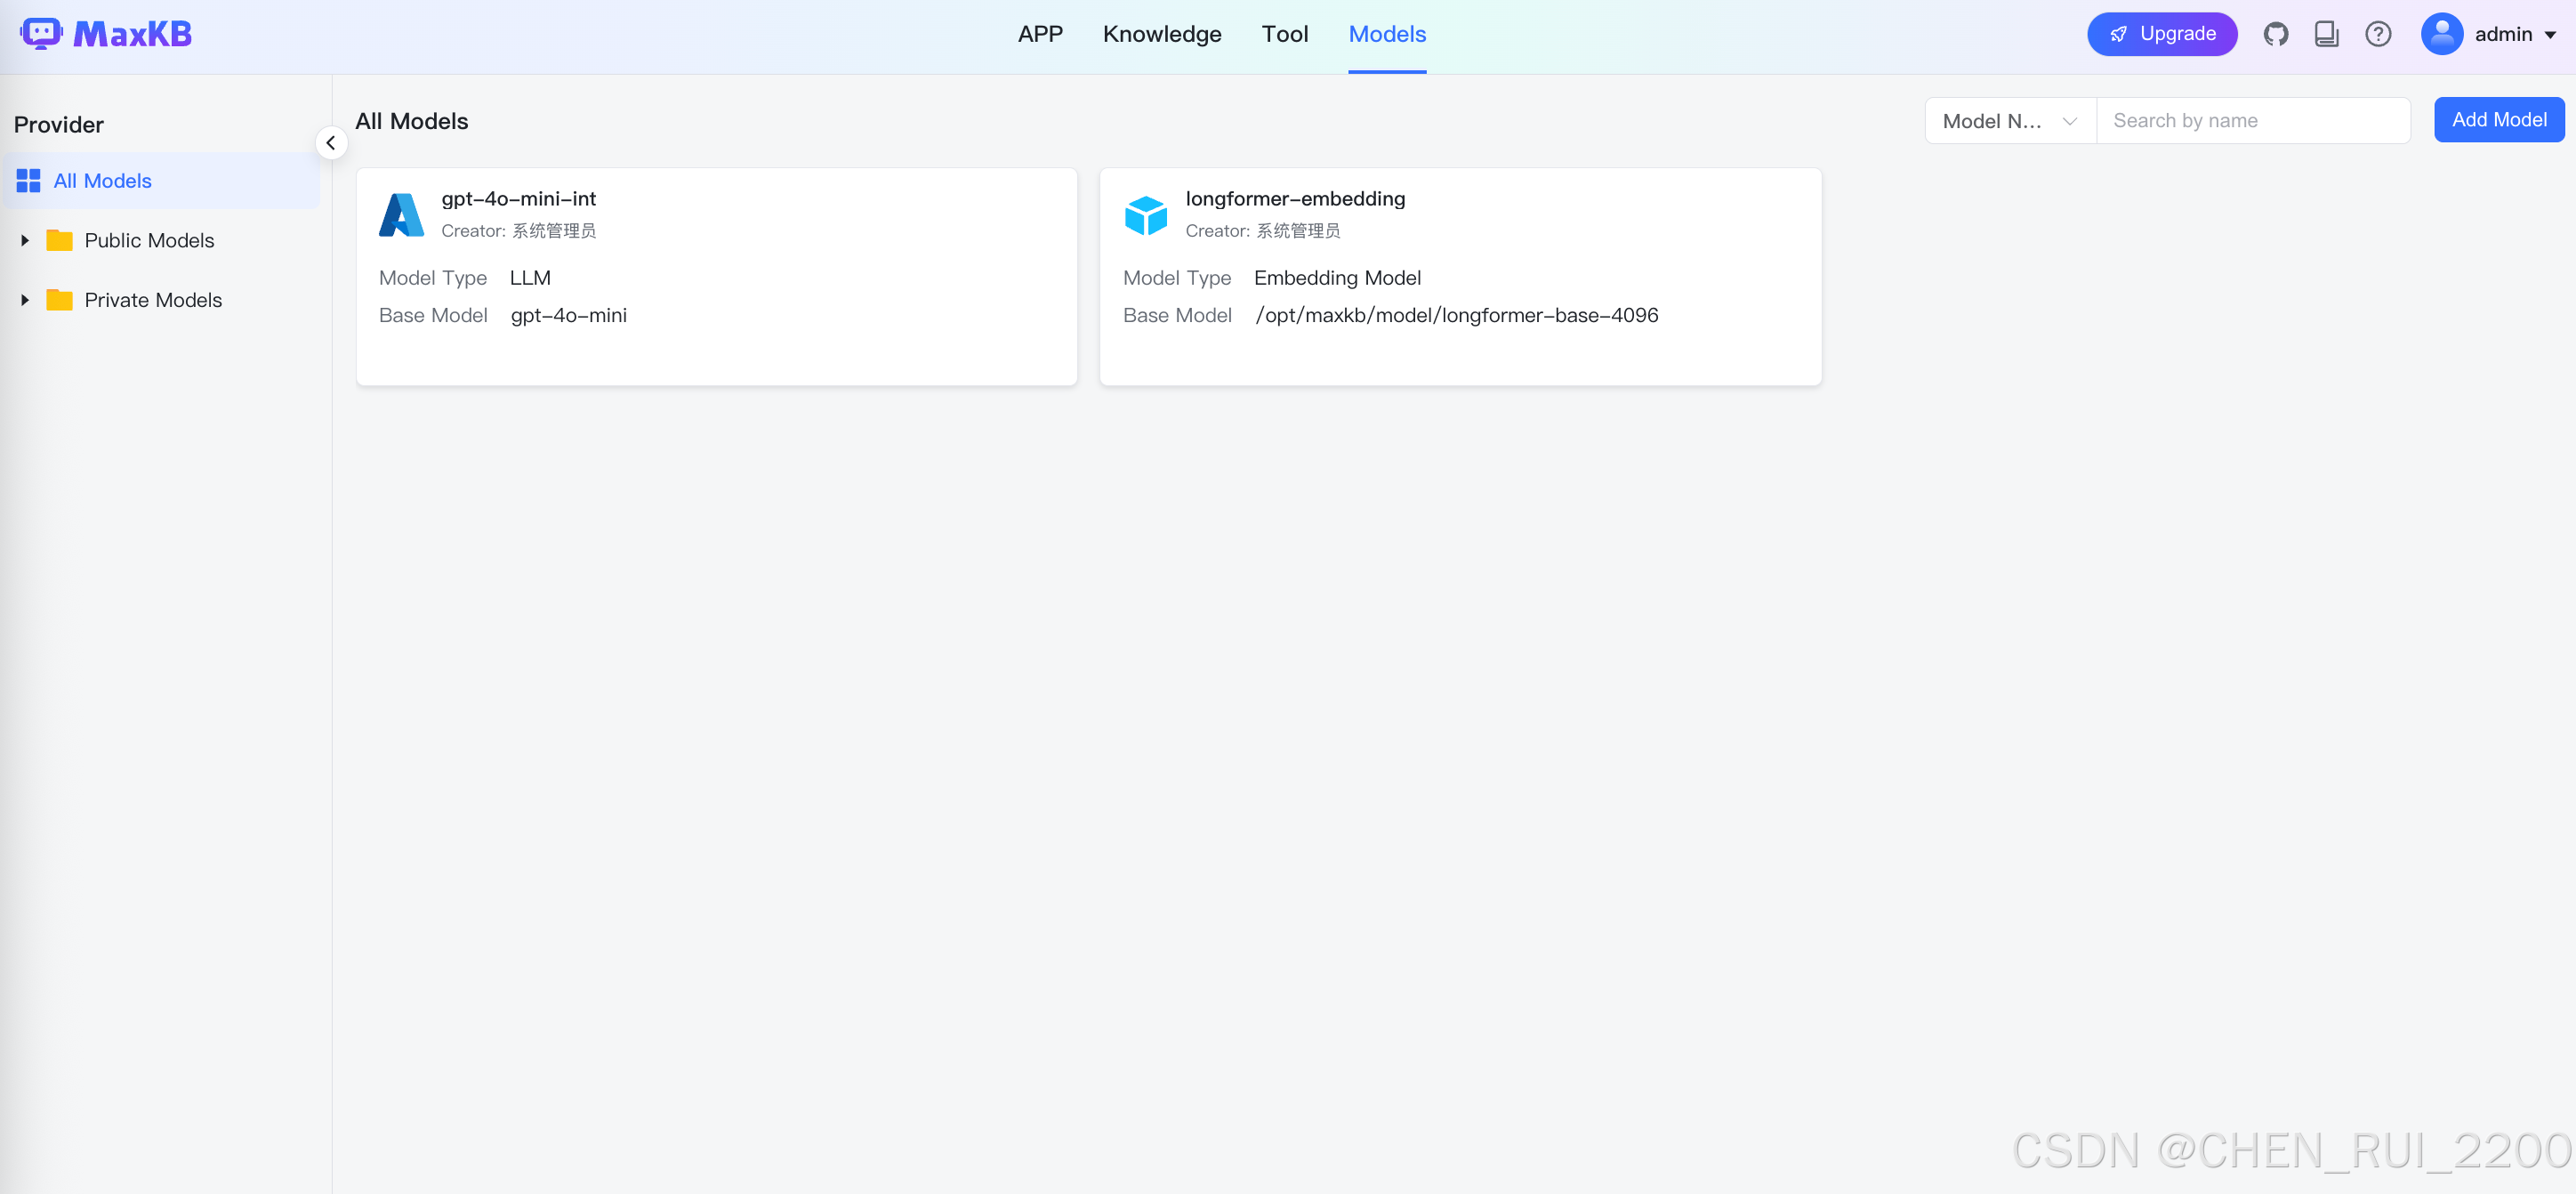Click the All Models page heading
This screenshot has width=2576, height=1194.
point(411,121)
